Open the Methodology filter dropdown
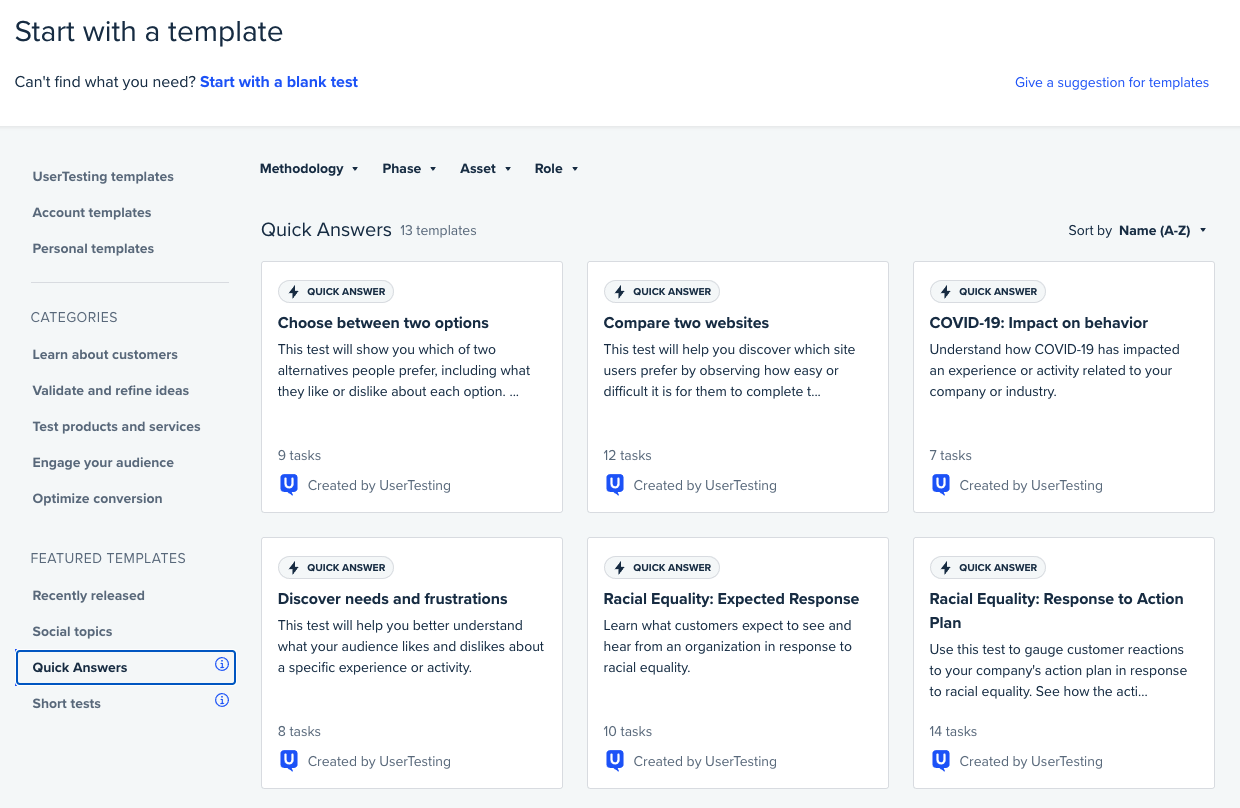 309,169
